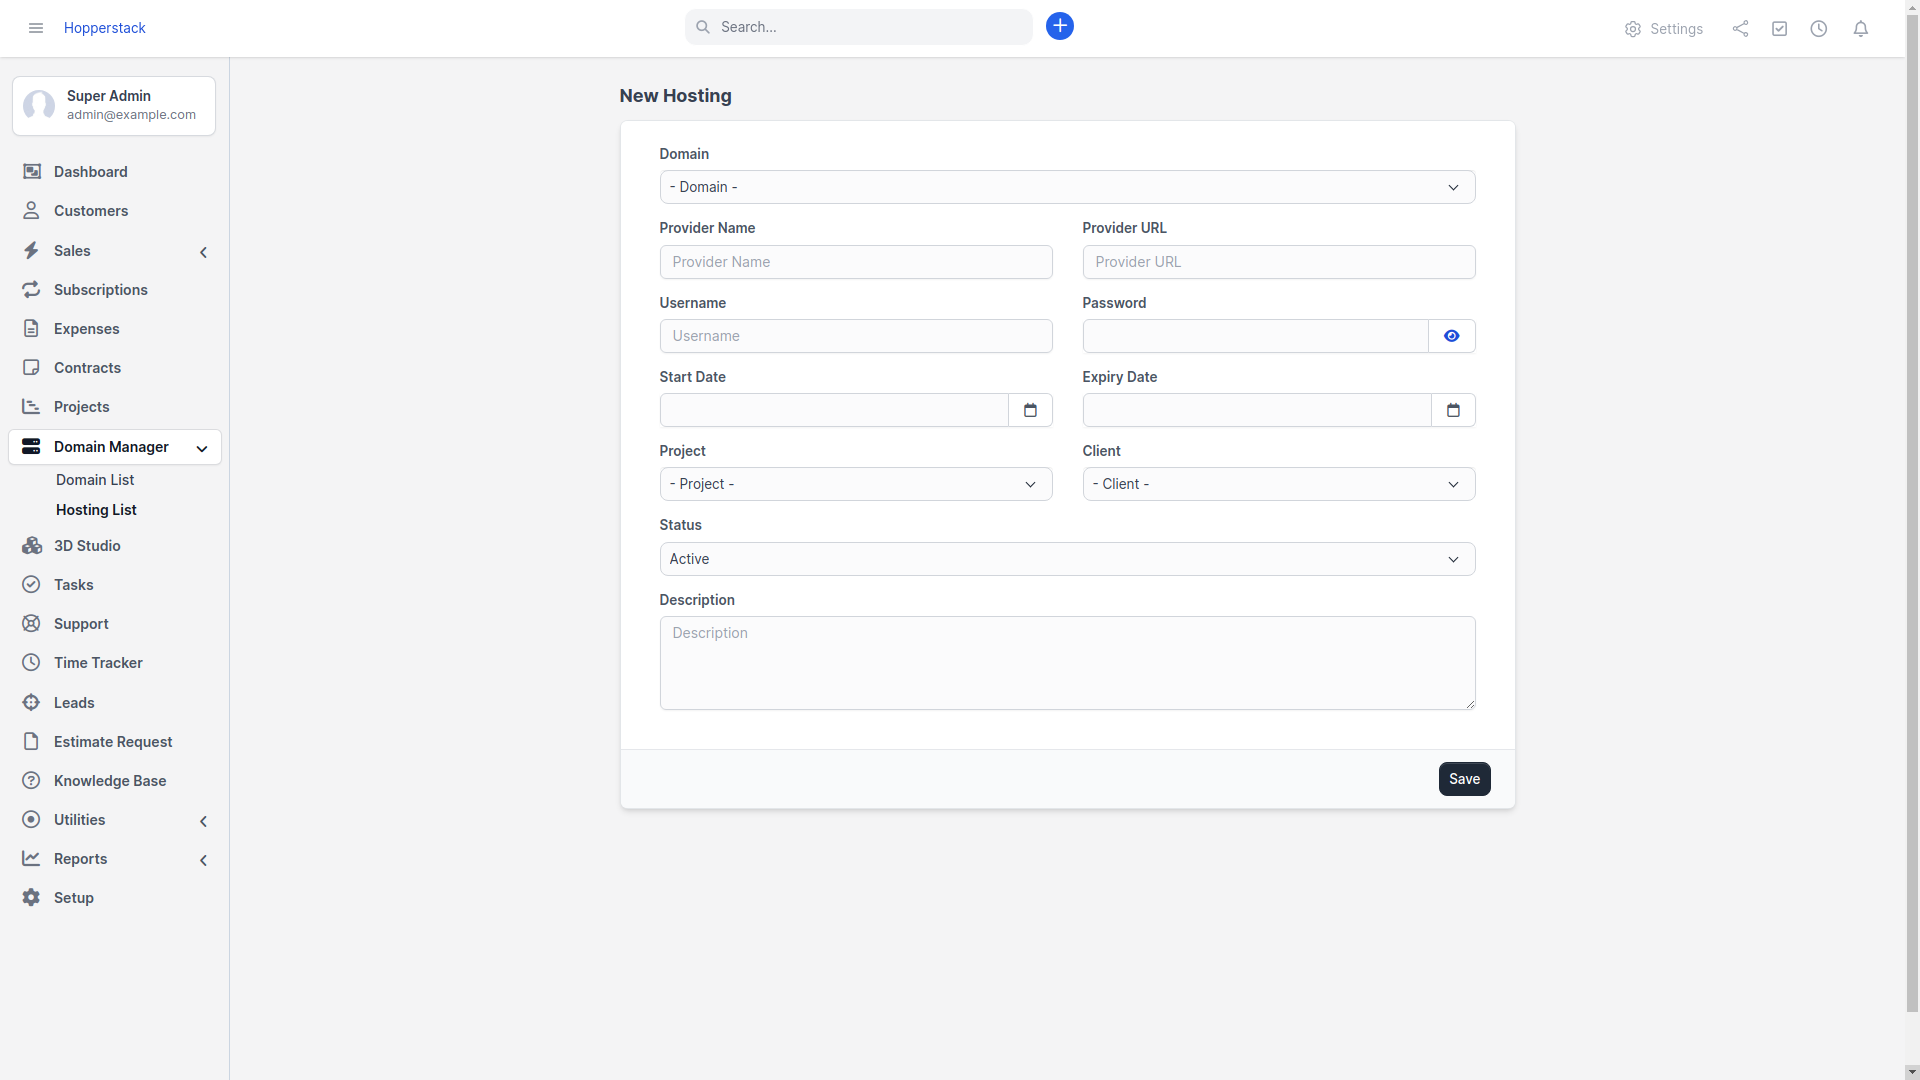Select Domain List in the sidebar
Image resolution: width=1920 pixels, height=1080 pixels.
[94, 479]
